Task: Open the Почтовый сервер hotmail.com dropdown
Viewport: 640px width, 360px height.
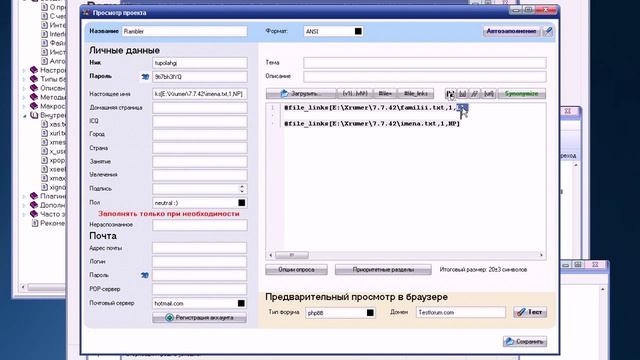Action: click(x=241, y=303)
